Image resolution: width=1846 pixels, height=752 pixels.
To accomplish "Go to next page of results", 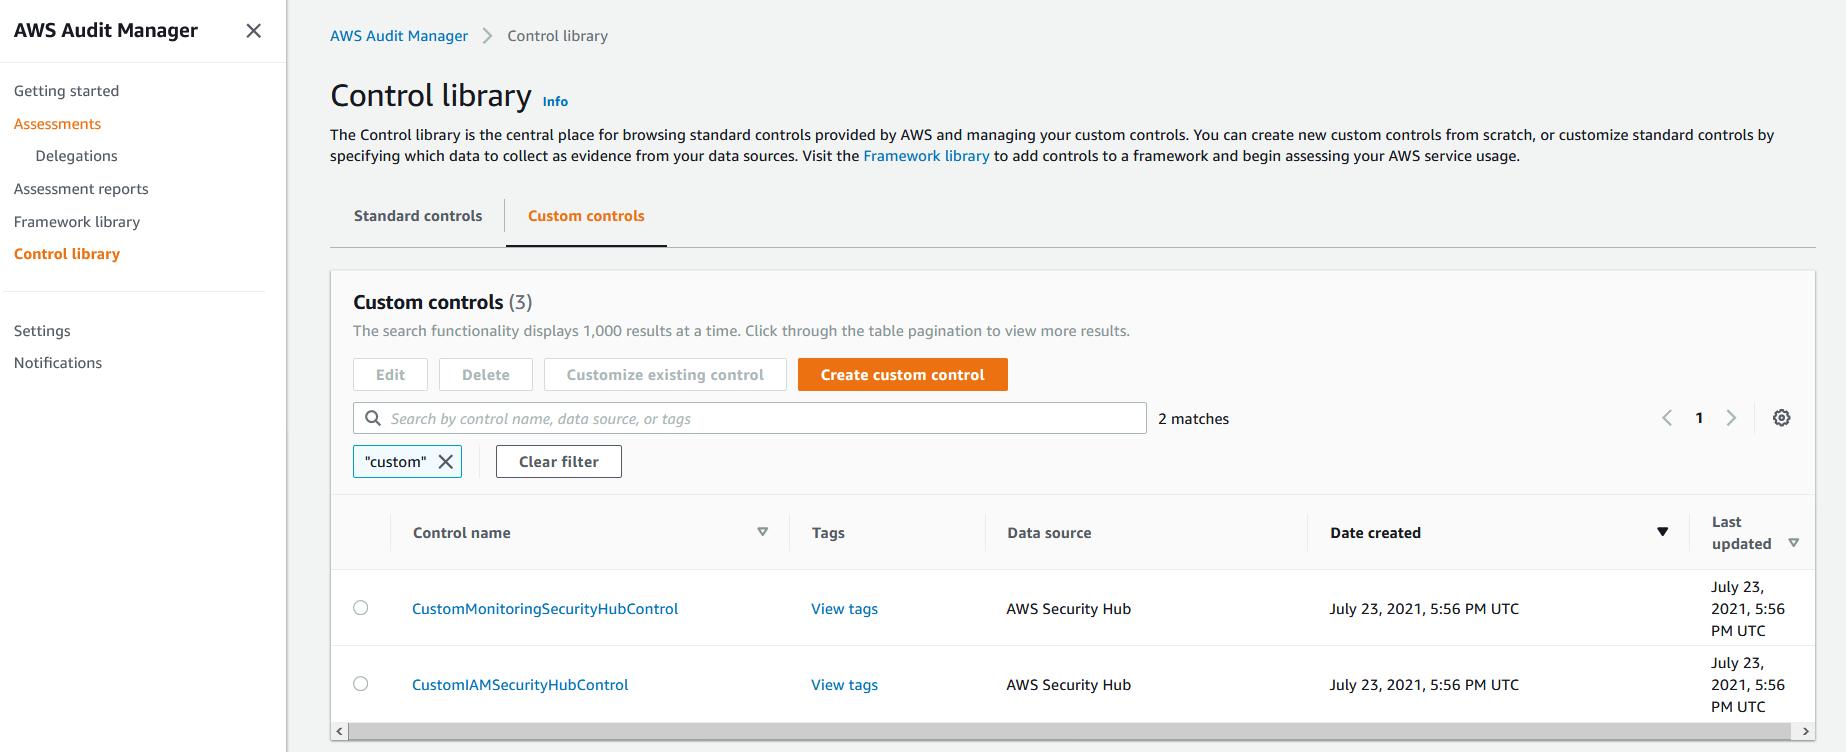I will coord(1731,418).
